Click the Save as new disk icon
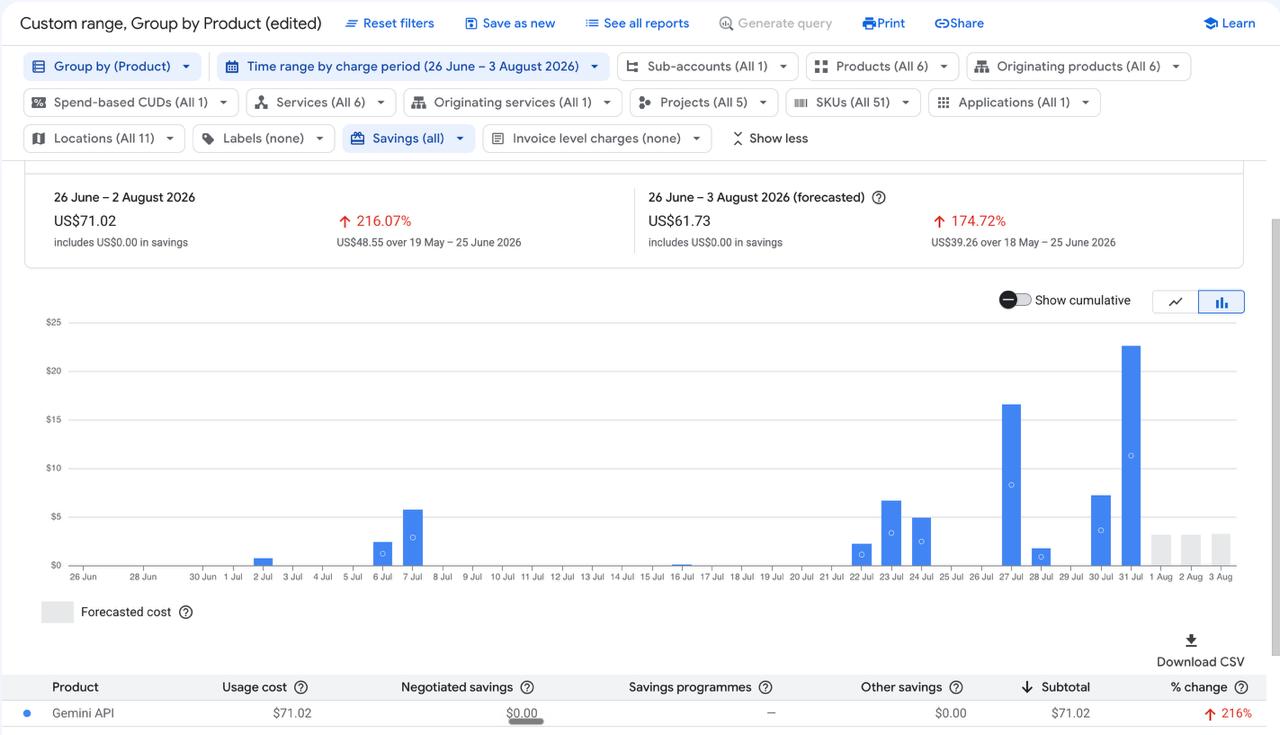Image resolution: width=1280 pixels, height=735 pixels. (x=471, y=23)
